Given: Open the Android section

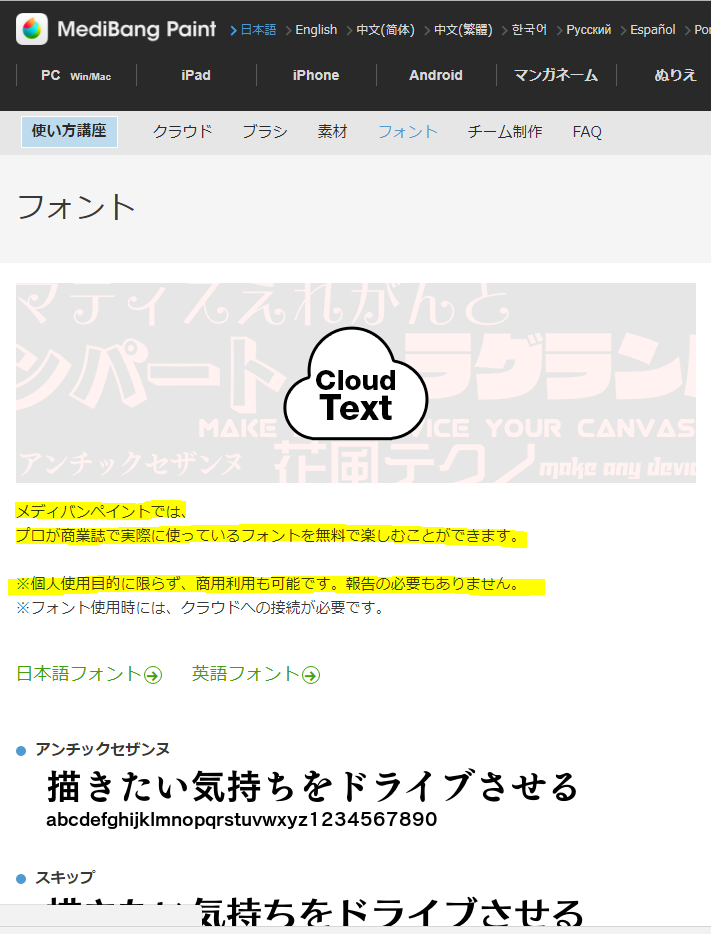Looking at the screenshot, I should click(436, 76).
